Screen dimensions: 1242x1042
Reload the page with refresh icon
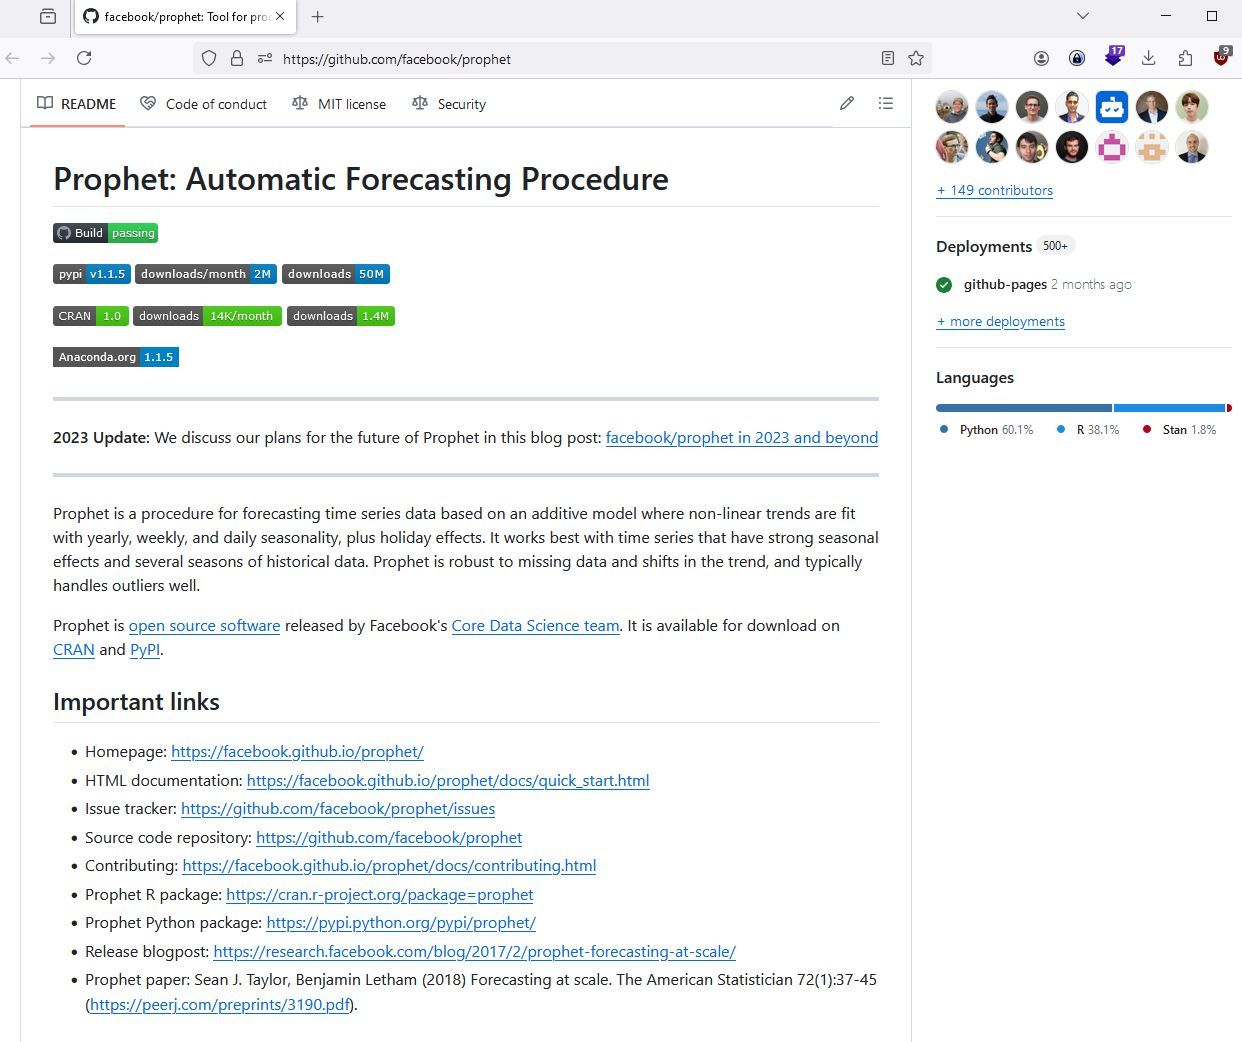(84, 58)
